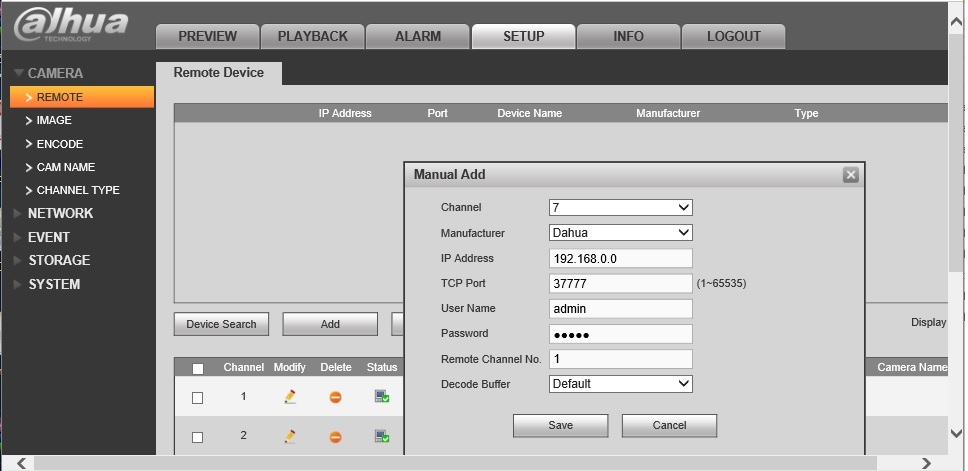Click the orange Delete icon for channel 2
Screen dimensions: 968x471
coord(335,437)
